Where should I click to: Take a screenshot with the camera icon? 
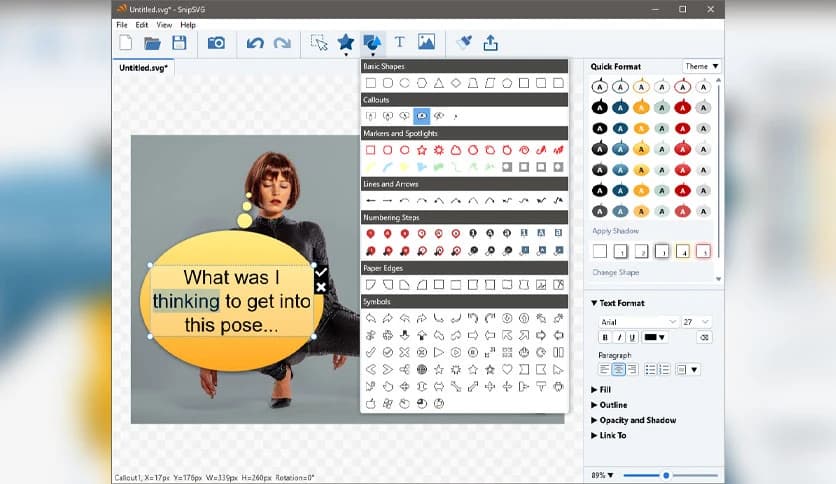tap(216, 43)
